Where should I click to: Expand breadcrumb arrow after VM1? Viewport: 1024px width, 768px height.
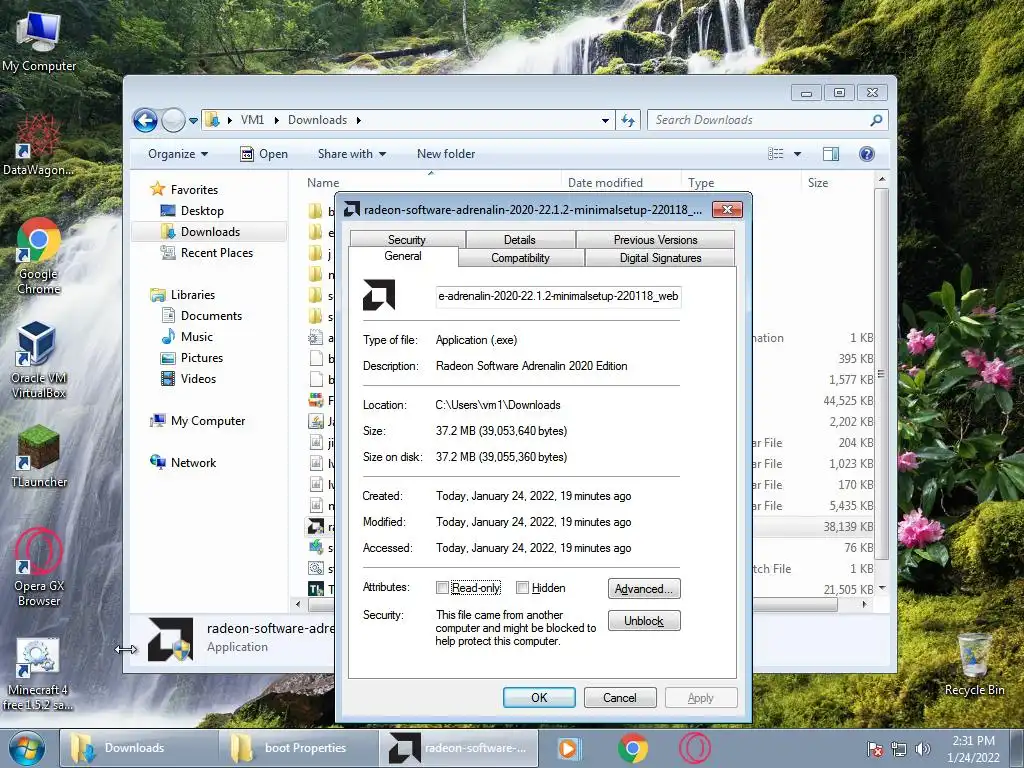click(x=276, y=120)
